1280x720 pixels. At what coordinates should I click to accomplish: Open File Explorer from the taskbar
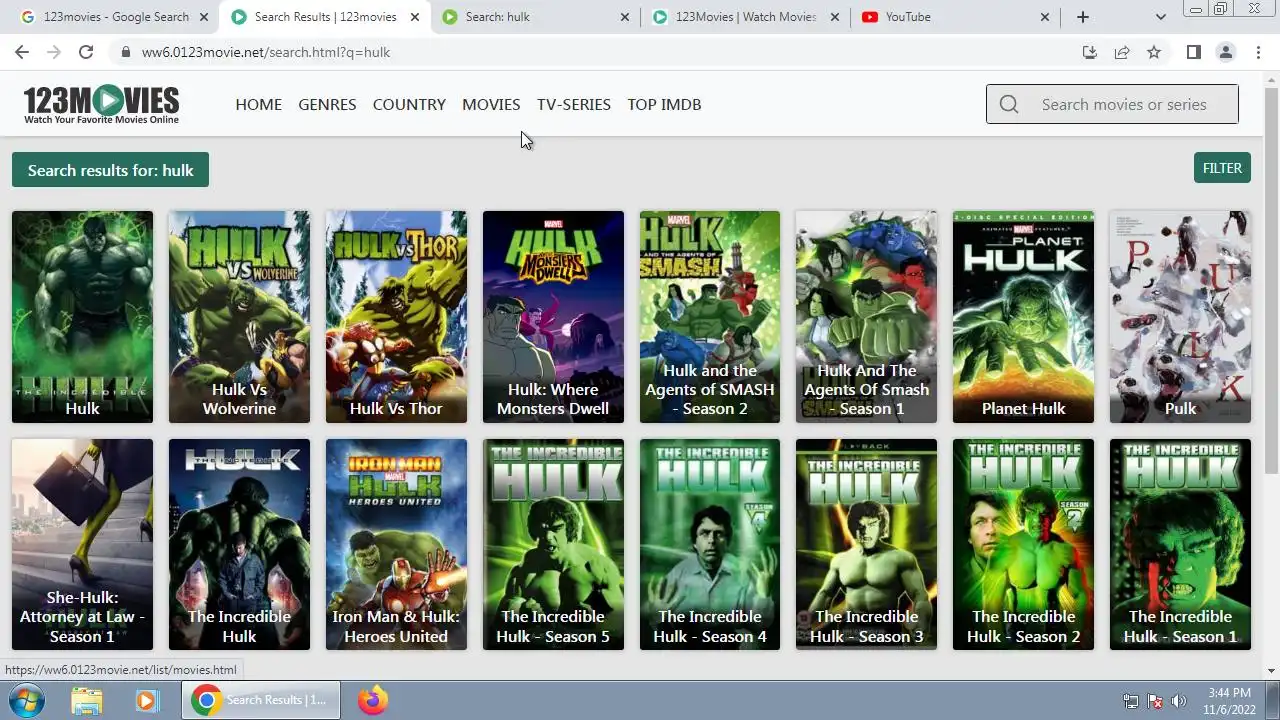click(87, 700)
